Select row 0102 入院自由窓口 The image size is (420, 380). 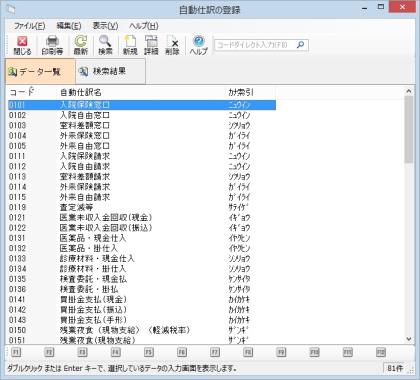tap(142, 115)
